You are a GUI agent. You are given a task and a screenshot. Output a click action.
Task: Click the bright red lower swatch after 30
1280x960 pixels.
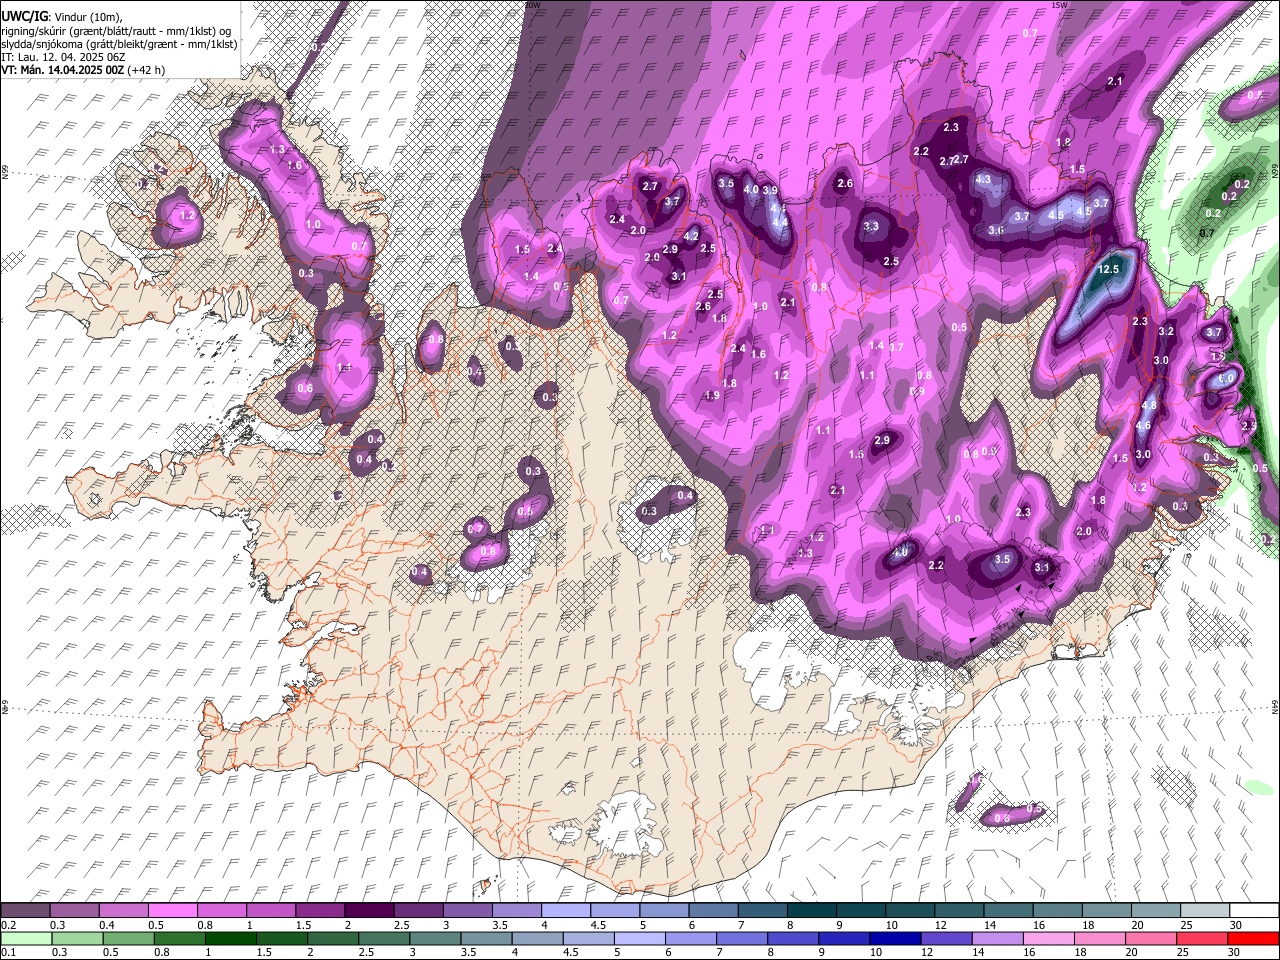click(x=1253, y=938)
